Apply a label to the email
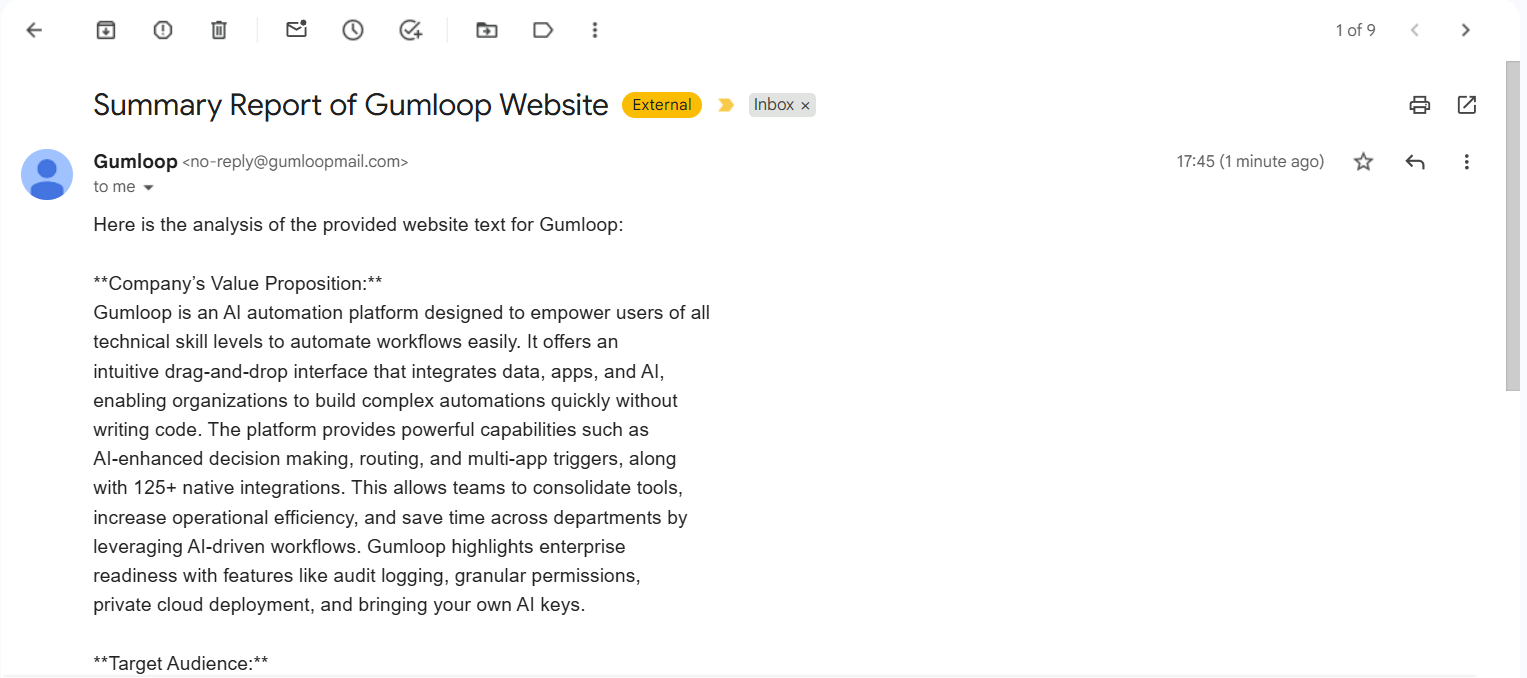This screenshot has width=1527, height=678. (x=542, y=30)
